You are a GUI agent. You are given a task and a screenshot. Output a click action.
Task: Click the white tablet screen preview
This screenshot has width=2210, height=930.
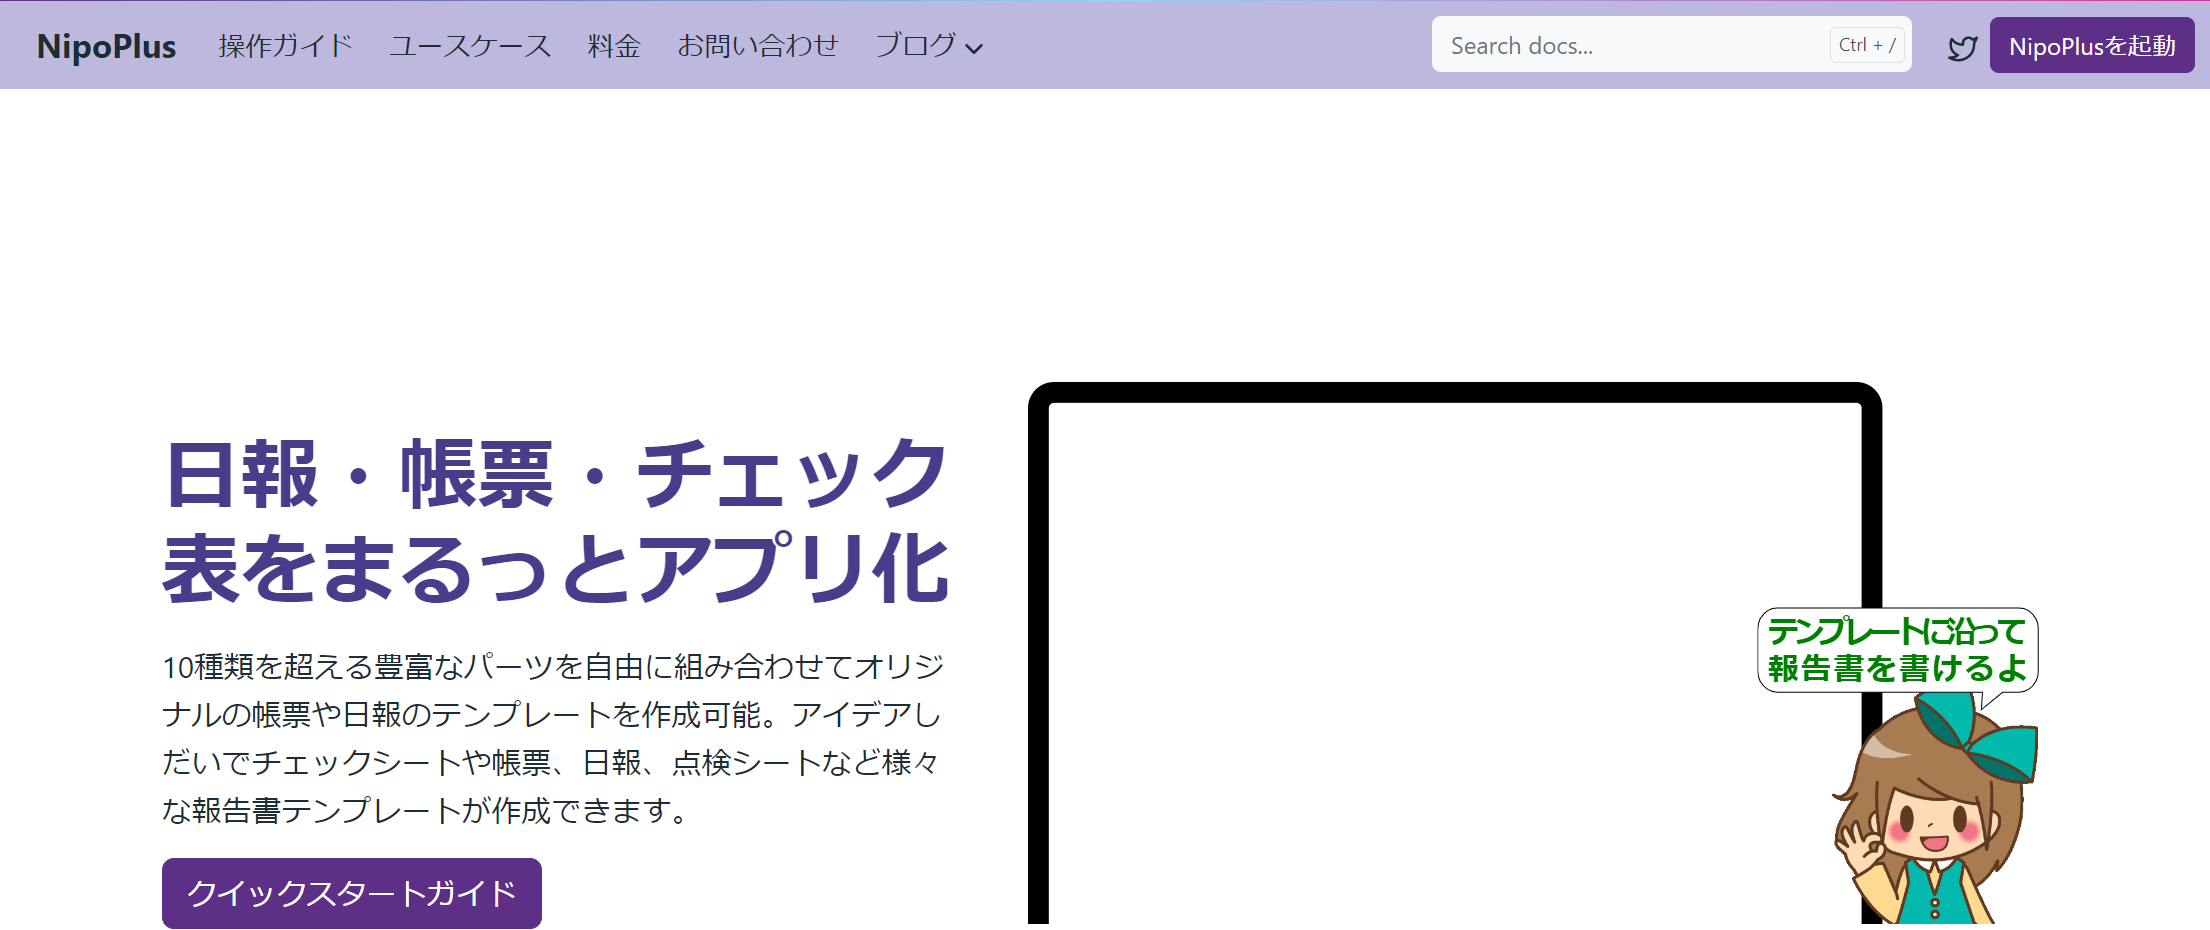pos(1400,650)
